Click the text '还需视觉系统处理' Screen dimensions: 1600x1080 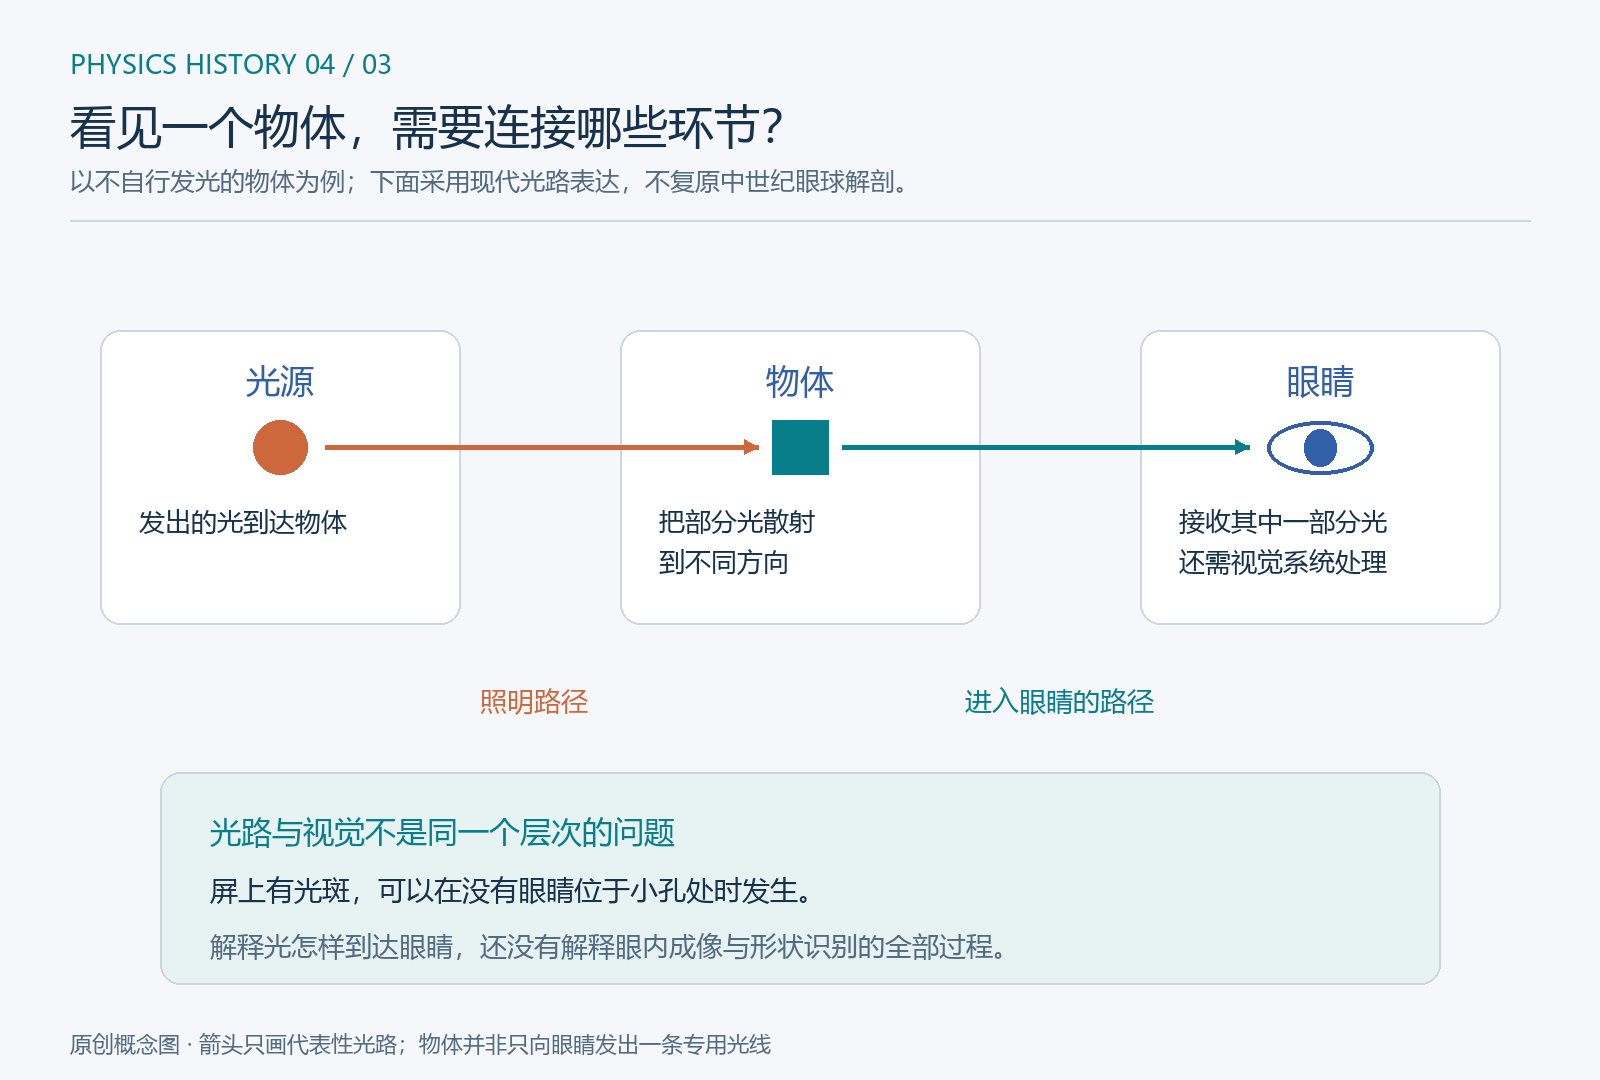(1283, 563)
